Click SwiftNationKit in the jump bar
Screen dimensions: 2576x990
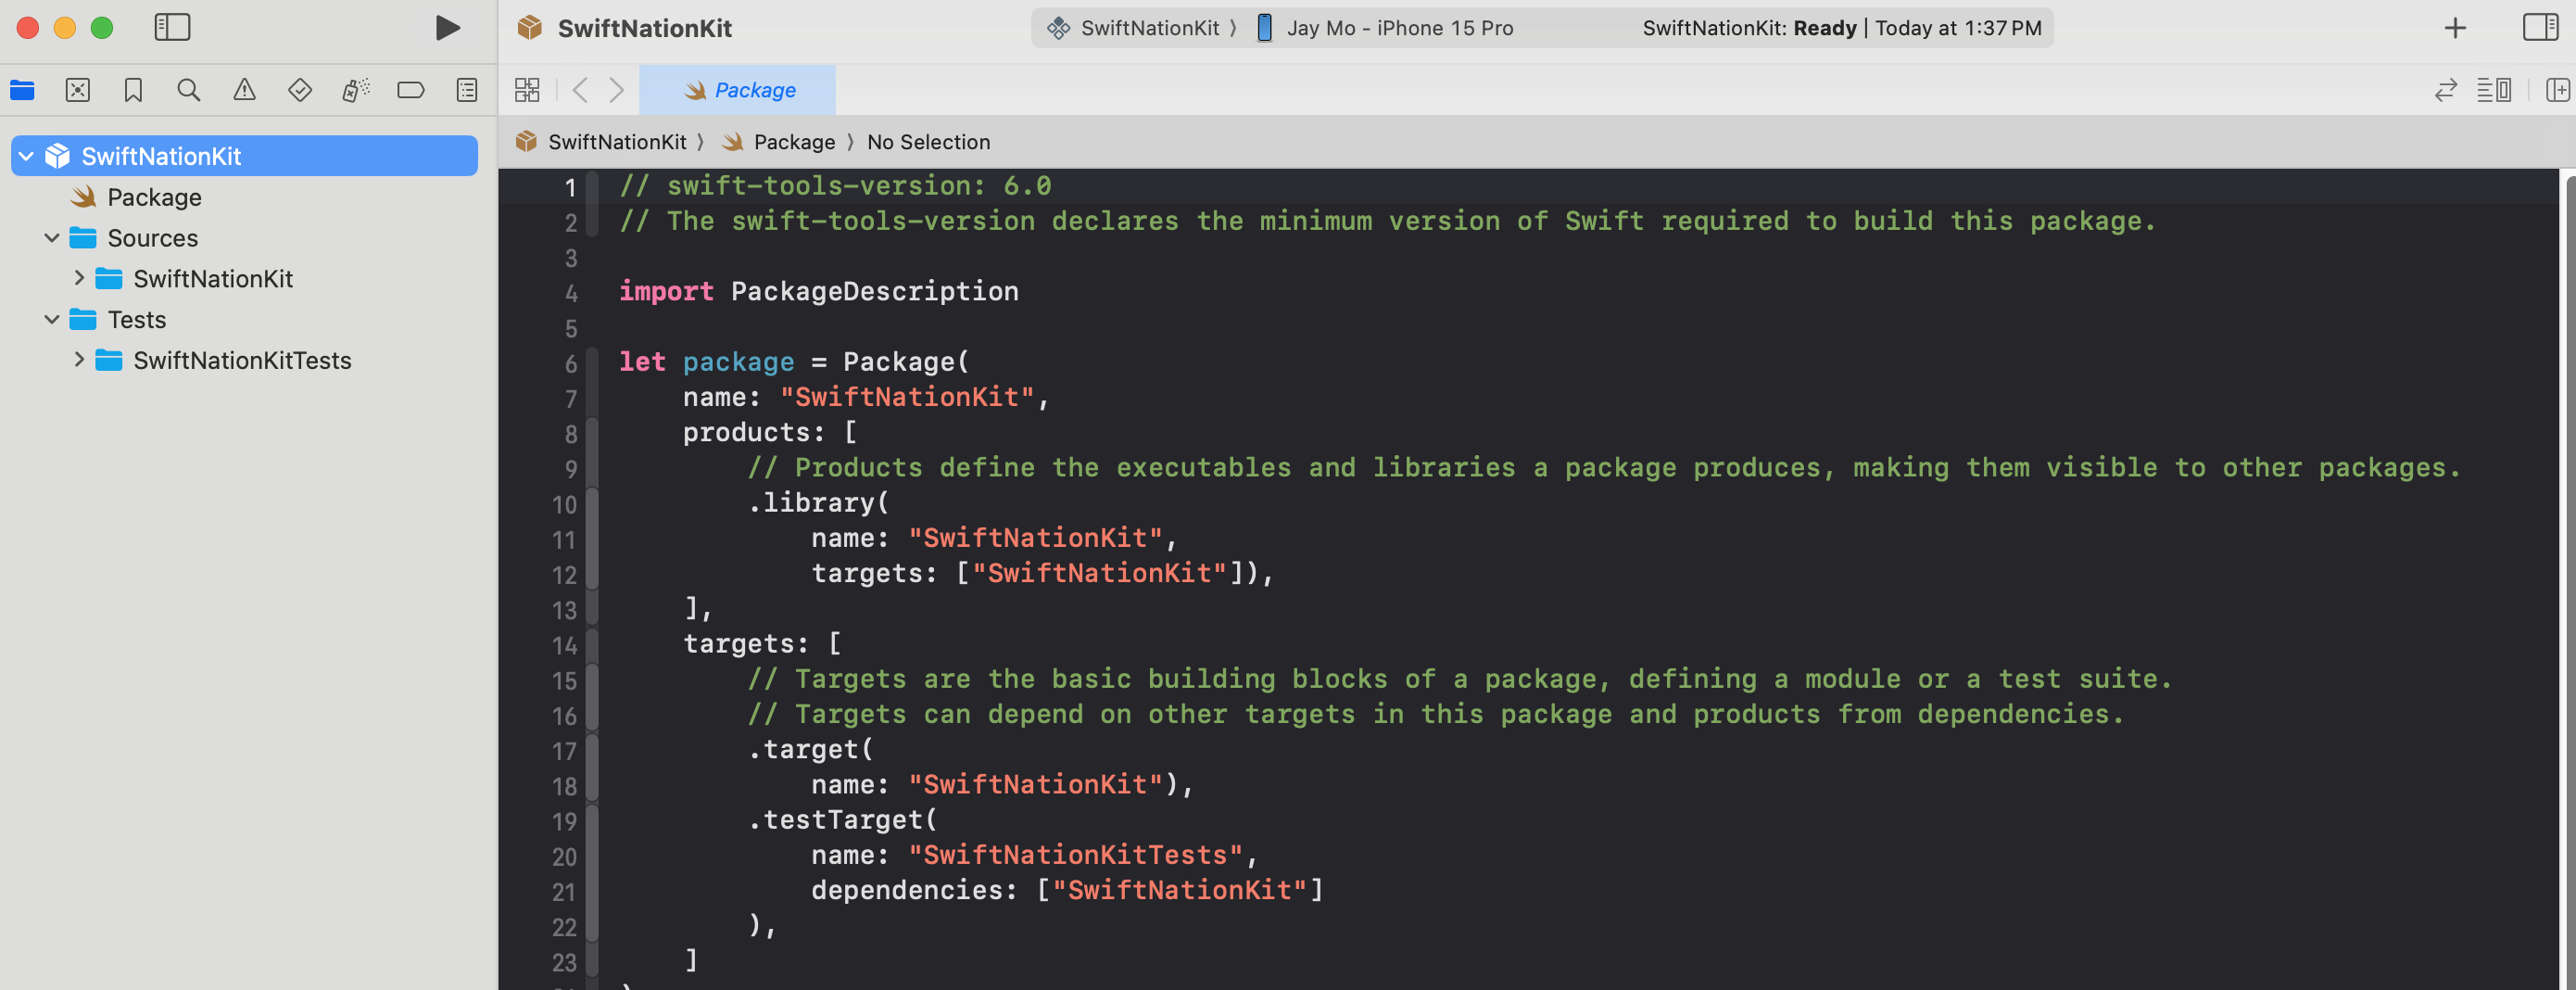[x=617, y=142]
